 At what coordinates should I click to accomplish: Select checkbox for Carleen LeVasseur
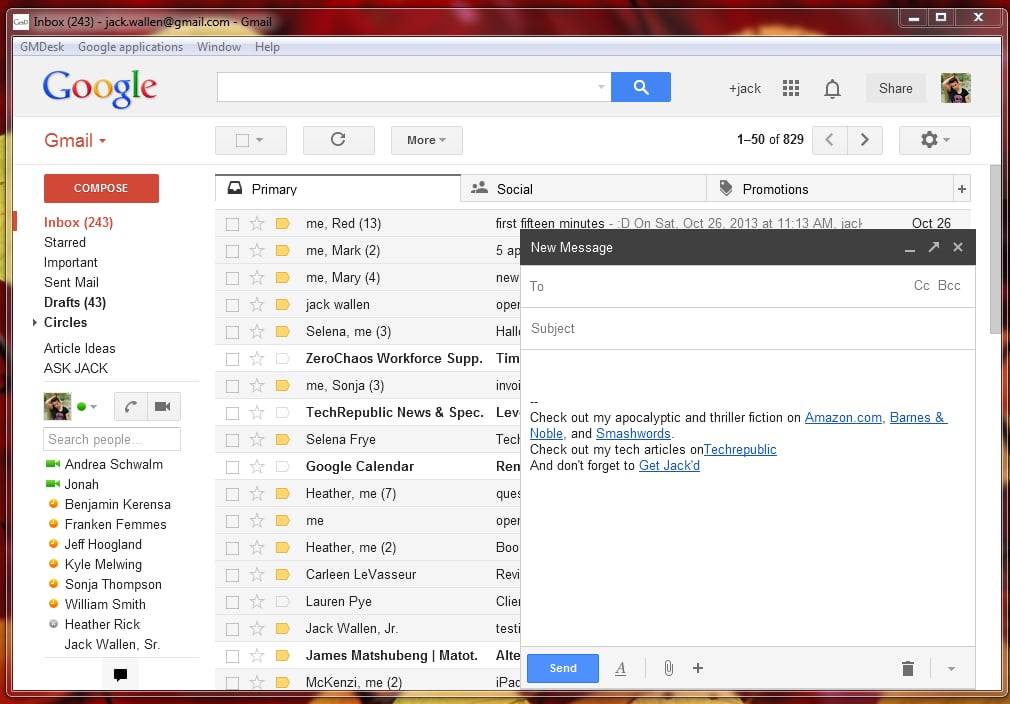tap(233, 575)
